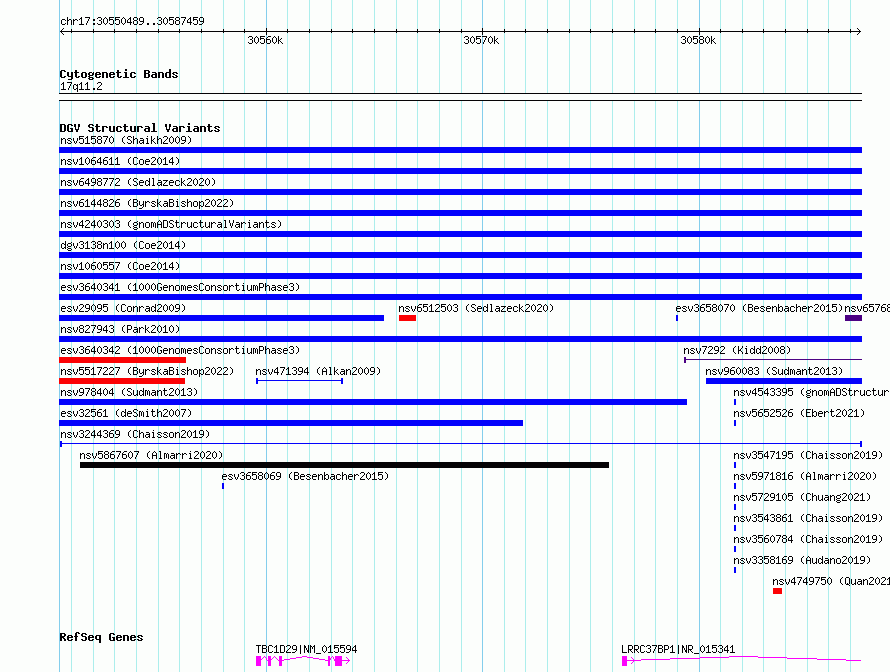Click nsv827943 (Park2010) label
This screenshot has width=890, height=672.
click(x=120, y=329)
